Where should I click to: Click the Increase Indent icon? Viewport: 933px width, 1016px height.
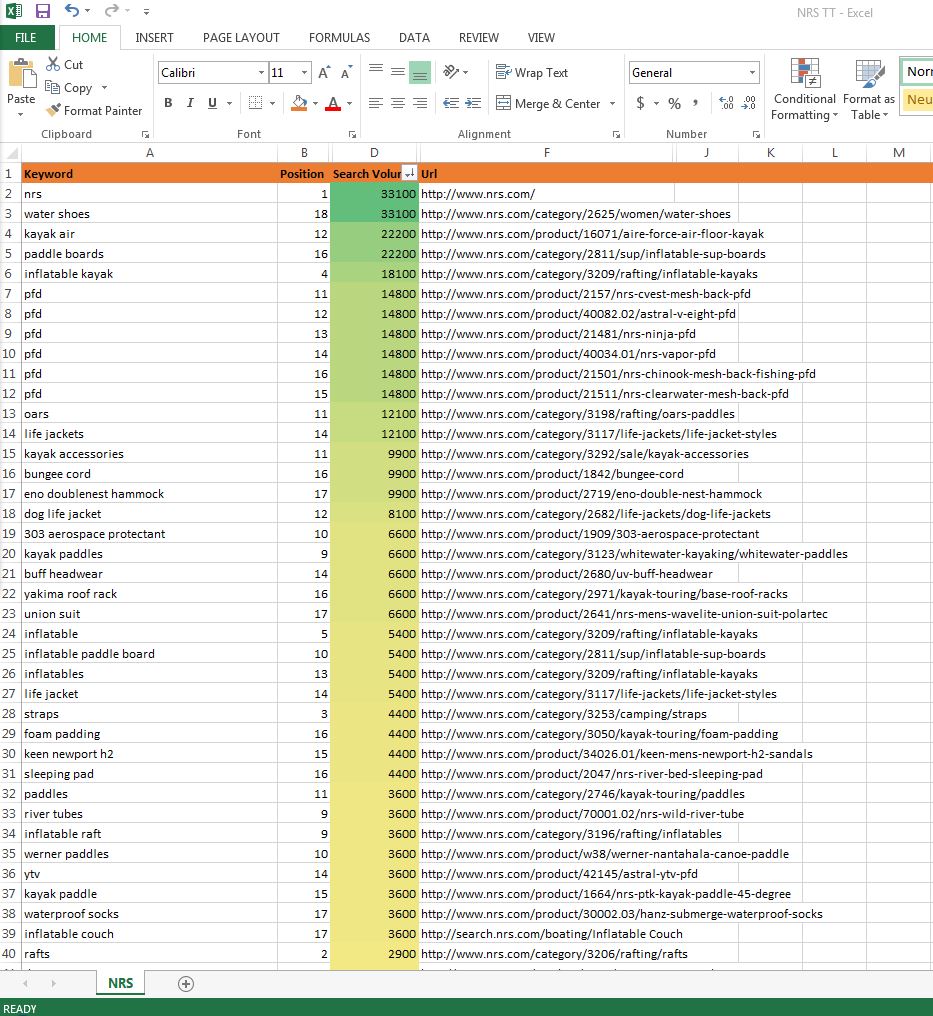coord(472,104)
